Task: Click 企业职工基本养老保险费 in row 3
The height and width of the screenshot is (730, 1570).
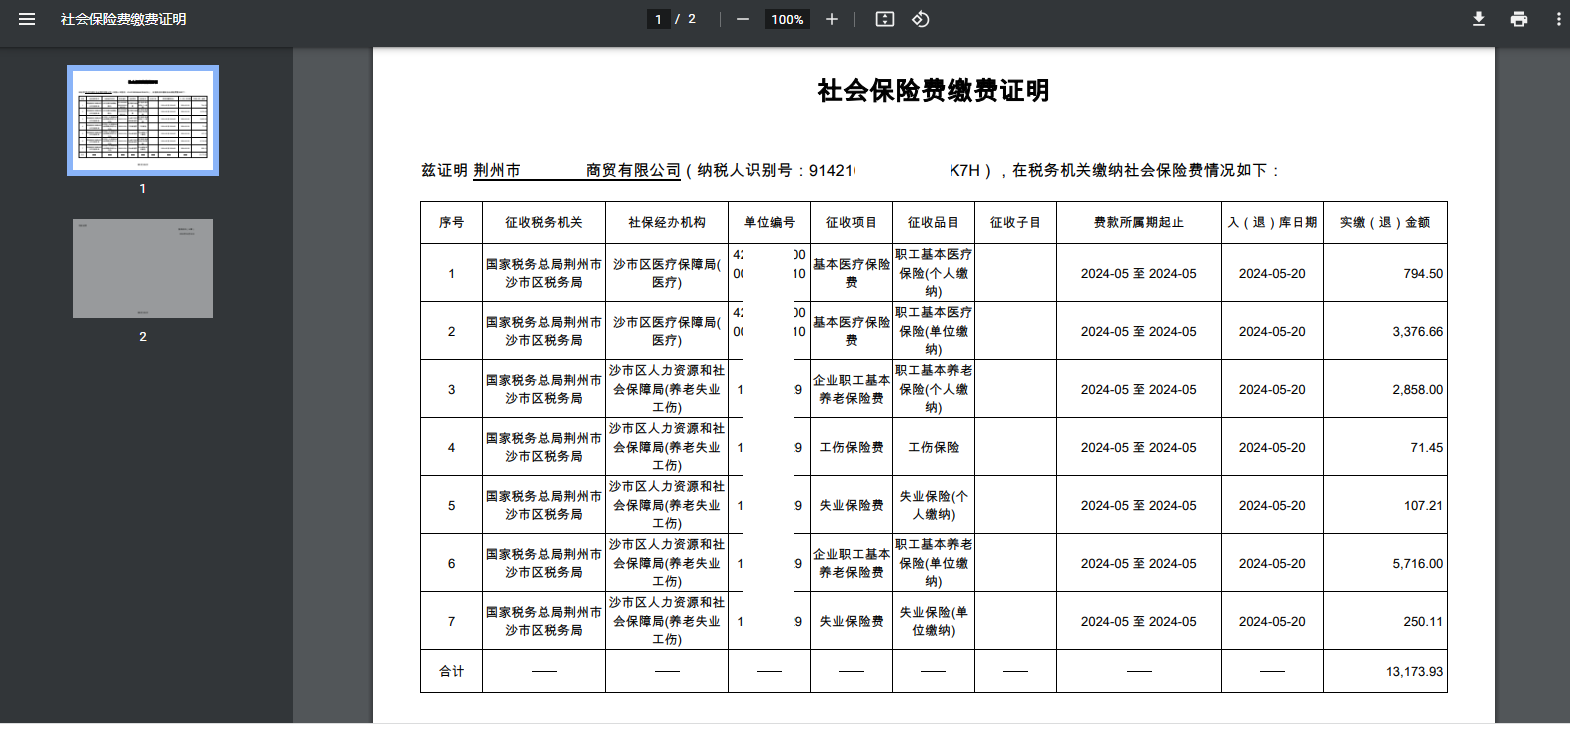Action: coord(851,389)
